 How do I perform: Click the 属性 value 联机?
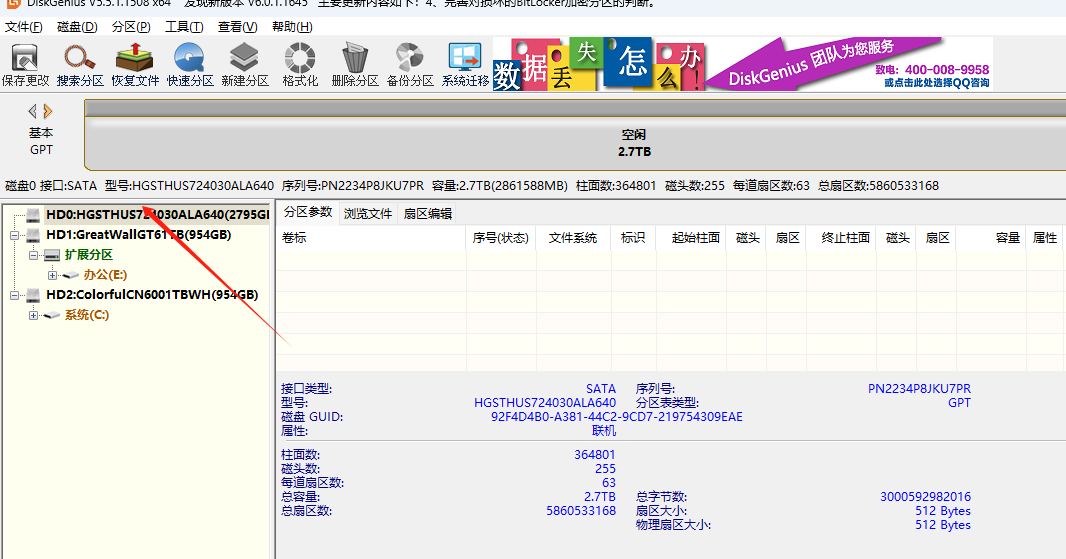pyautogui.click(x=604, y=430)
